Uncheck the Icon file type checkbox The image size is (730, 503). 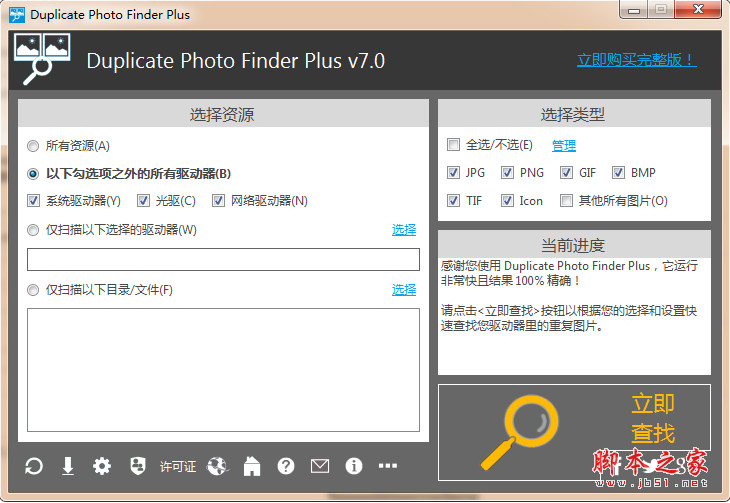tap(507, 201)
